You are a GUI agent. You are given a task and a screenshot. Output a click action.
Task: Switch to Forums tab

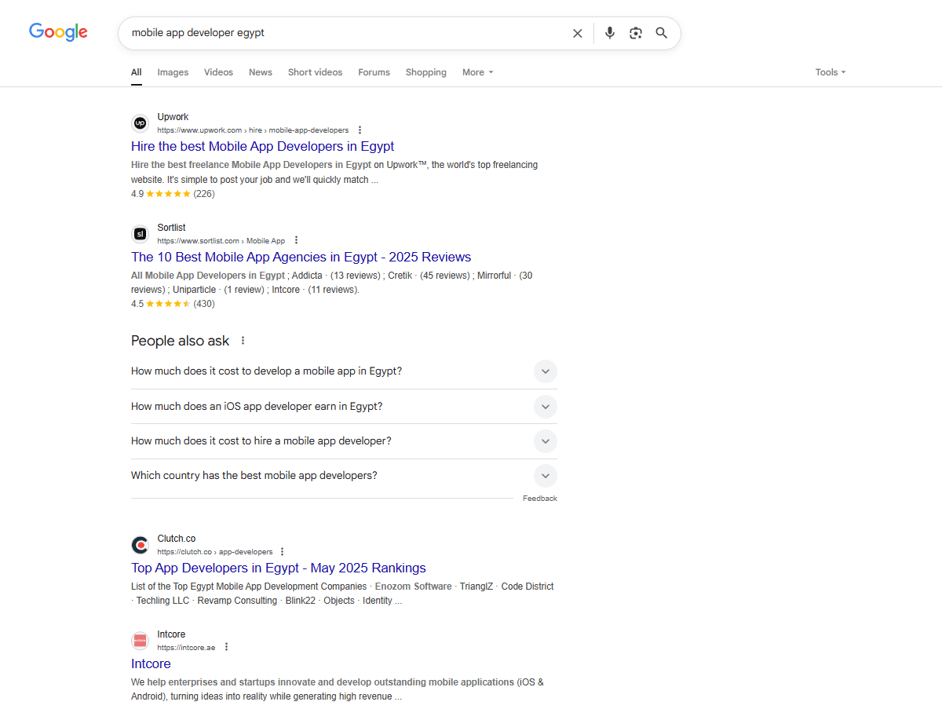tap(374, 72)
